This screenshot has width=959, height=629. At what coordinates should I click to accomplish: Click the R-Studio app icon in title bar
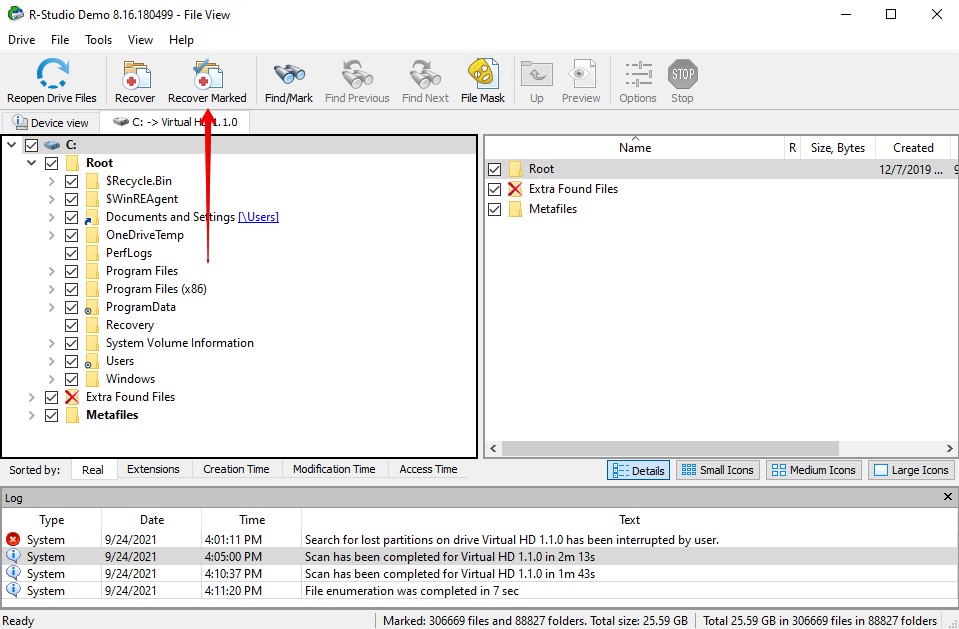[x=15, y=13]
